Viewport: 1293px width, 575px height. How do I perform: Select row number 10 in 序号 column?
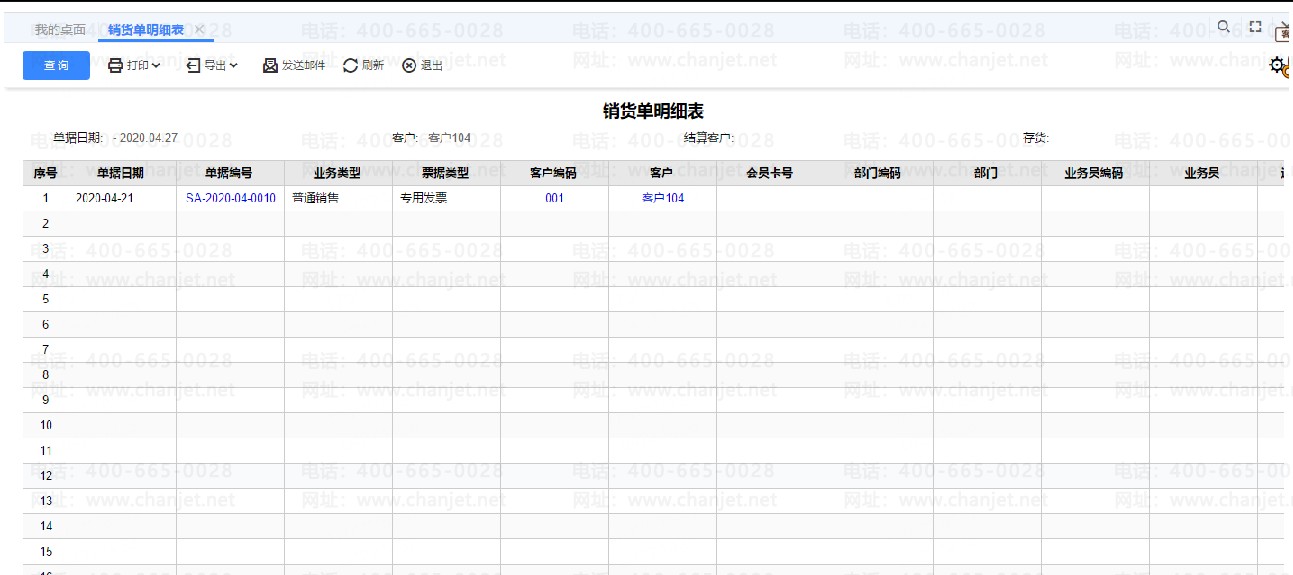coord(45,425)
